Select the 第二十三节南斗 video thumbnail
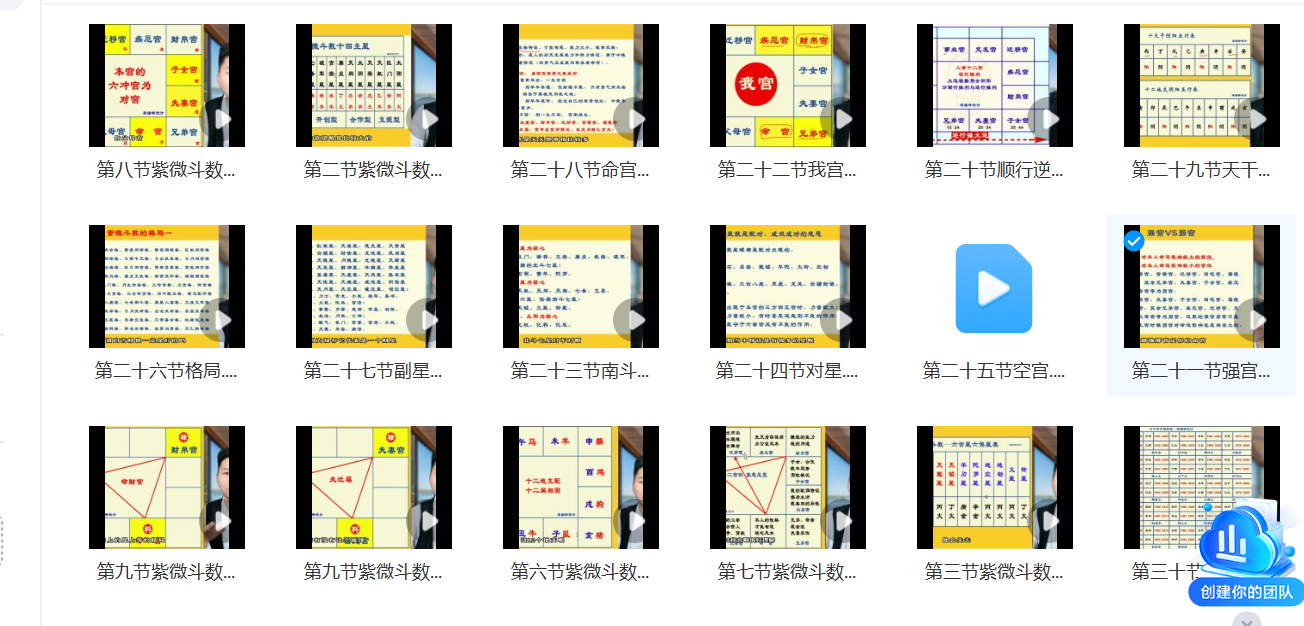 click(581, 287)
